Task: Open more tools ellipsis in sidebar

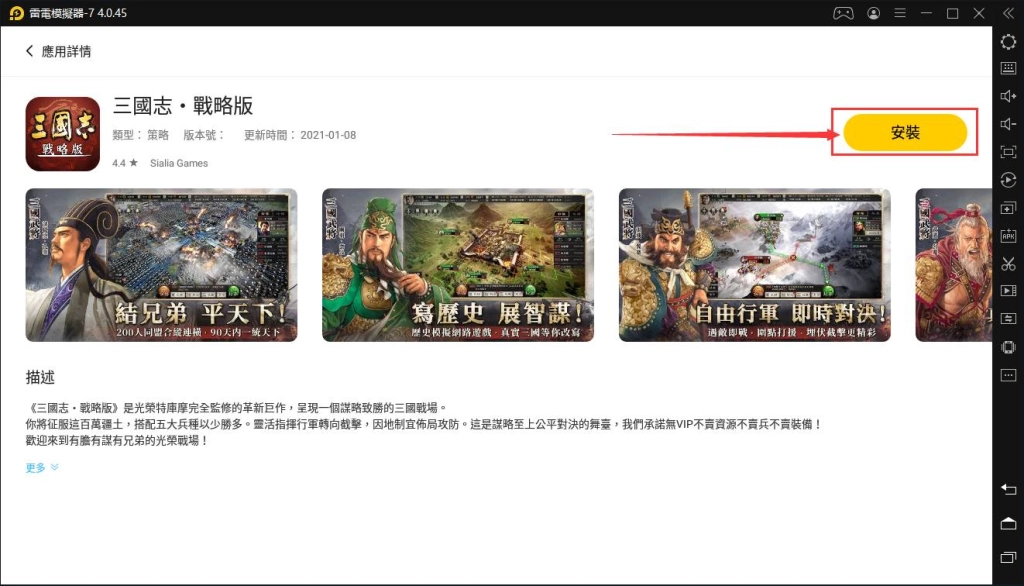Action: pos(1008,375)
